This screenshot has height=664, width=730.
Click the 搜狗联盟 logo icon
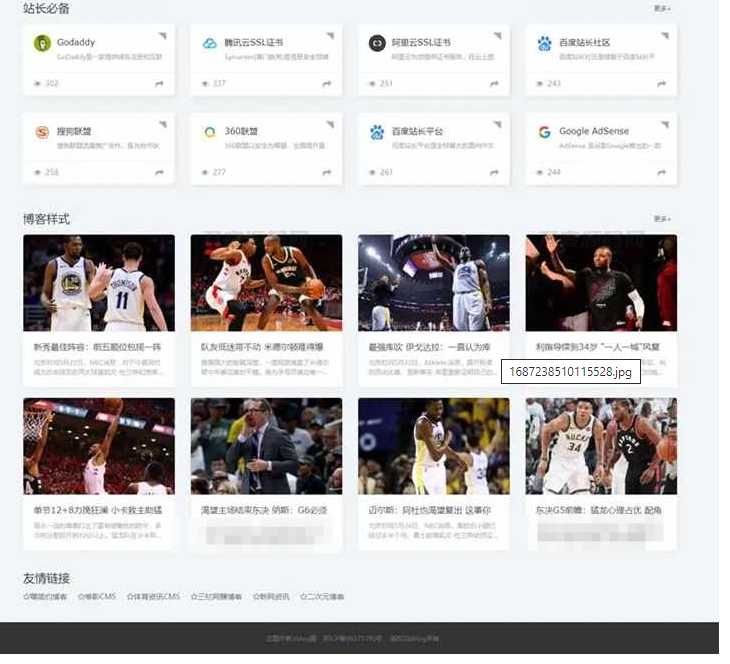point(42,132)
